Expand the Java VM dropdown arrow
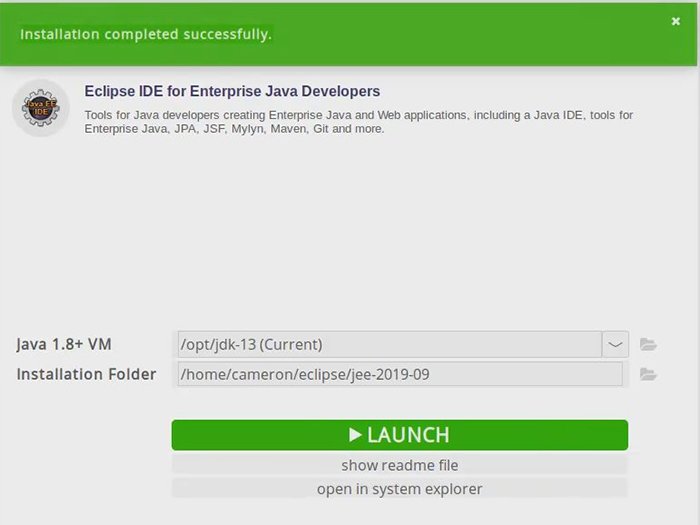The height and width of the screenshot is (525, 700). (615, 345)
